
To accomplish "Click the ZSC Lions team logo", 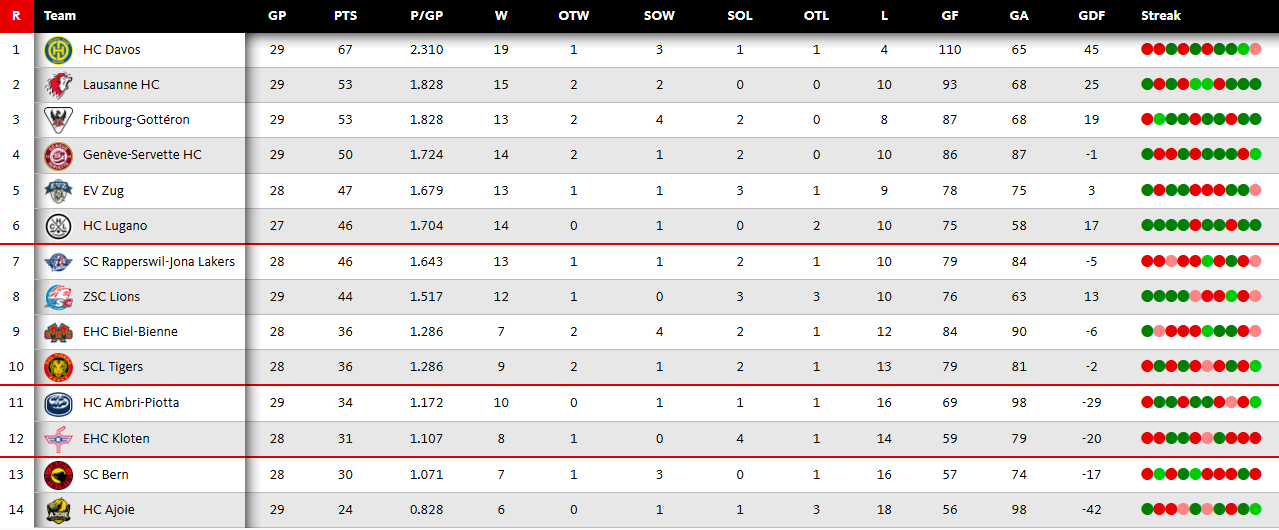I will [59, 297].
